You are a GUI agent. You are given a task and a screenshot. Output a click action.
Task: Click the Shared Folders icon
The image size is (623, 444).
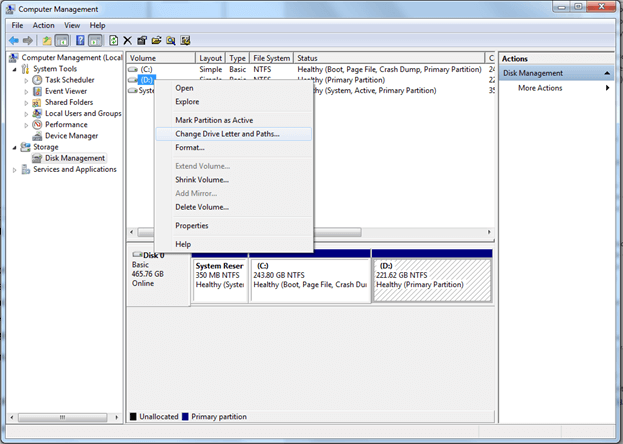click(x=37, y=103)
